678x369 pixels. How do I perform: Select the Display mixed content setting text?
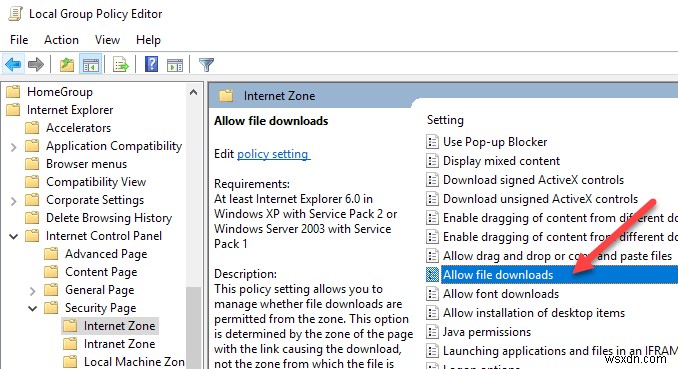[501, 160]
